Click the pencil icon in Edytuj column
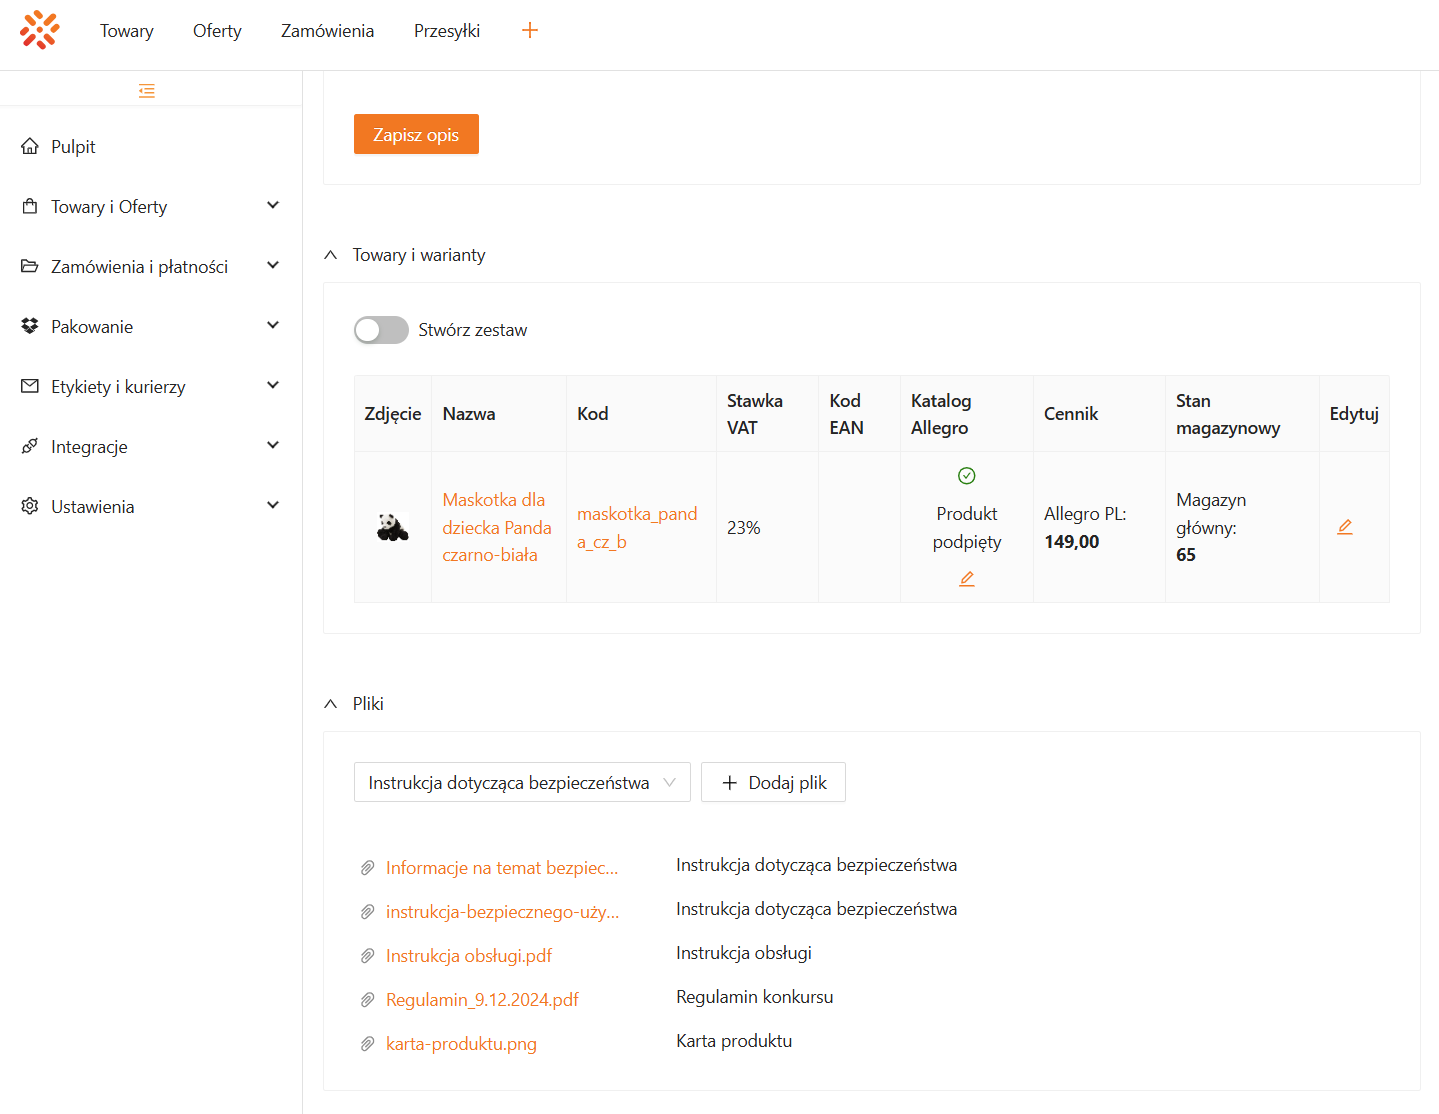 click(x=1345, y=527)
